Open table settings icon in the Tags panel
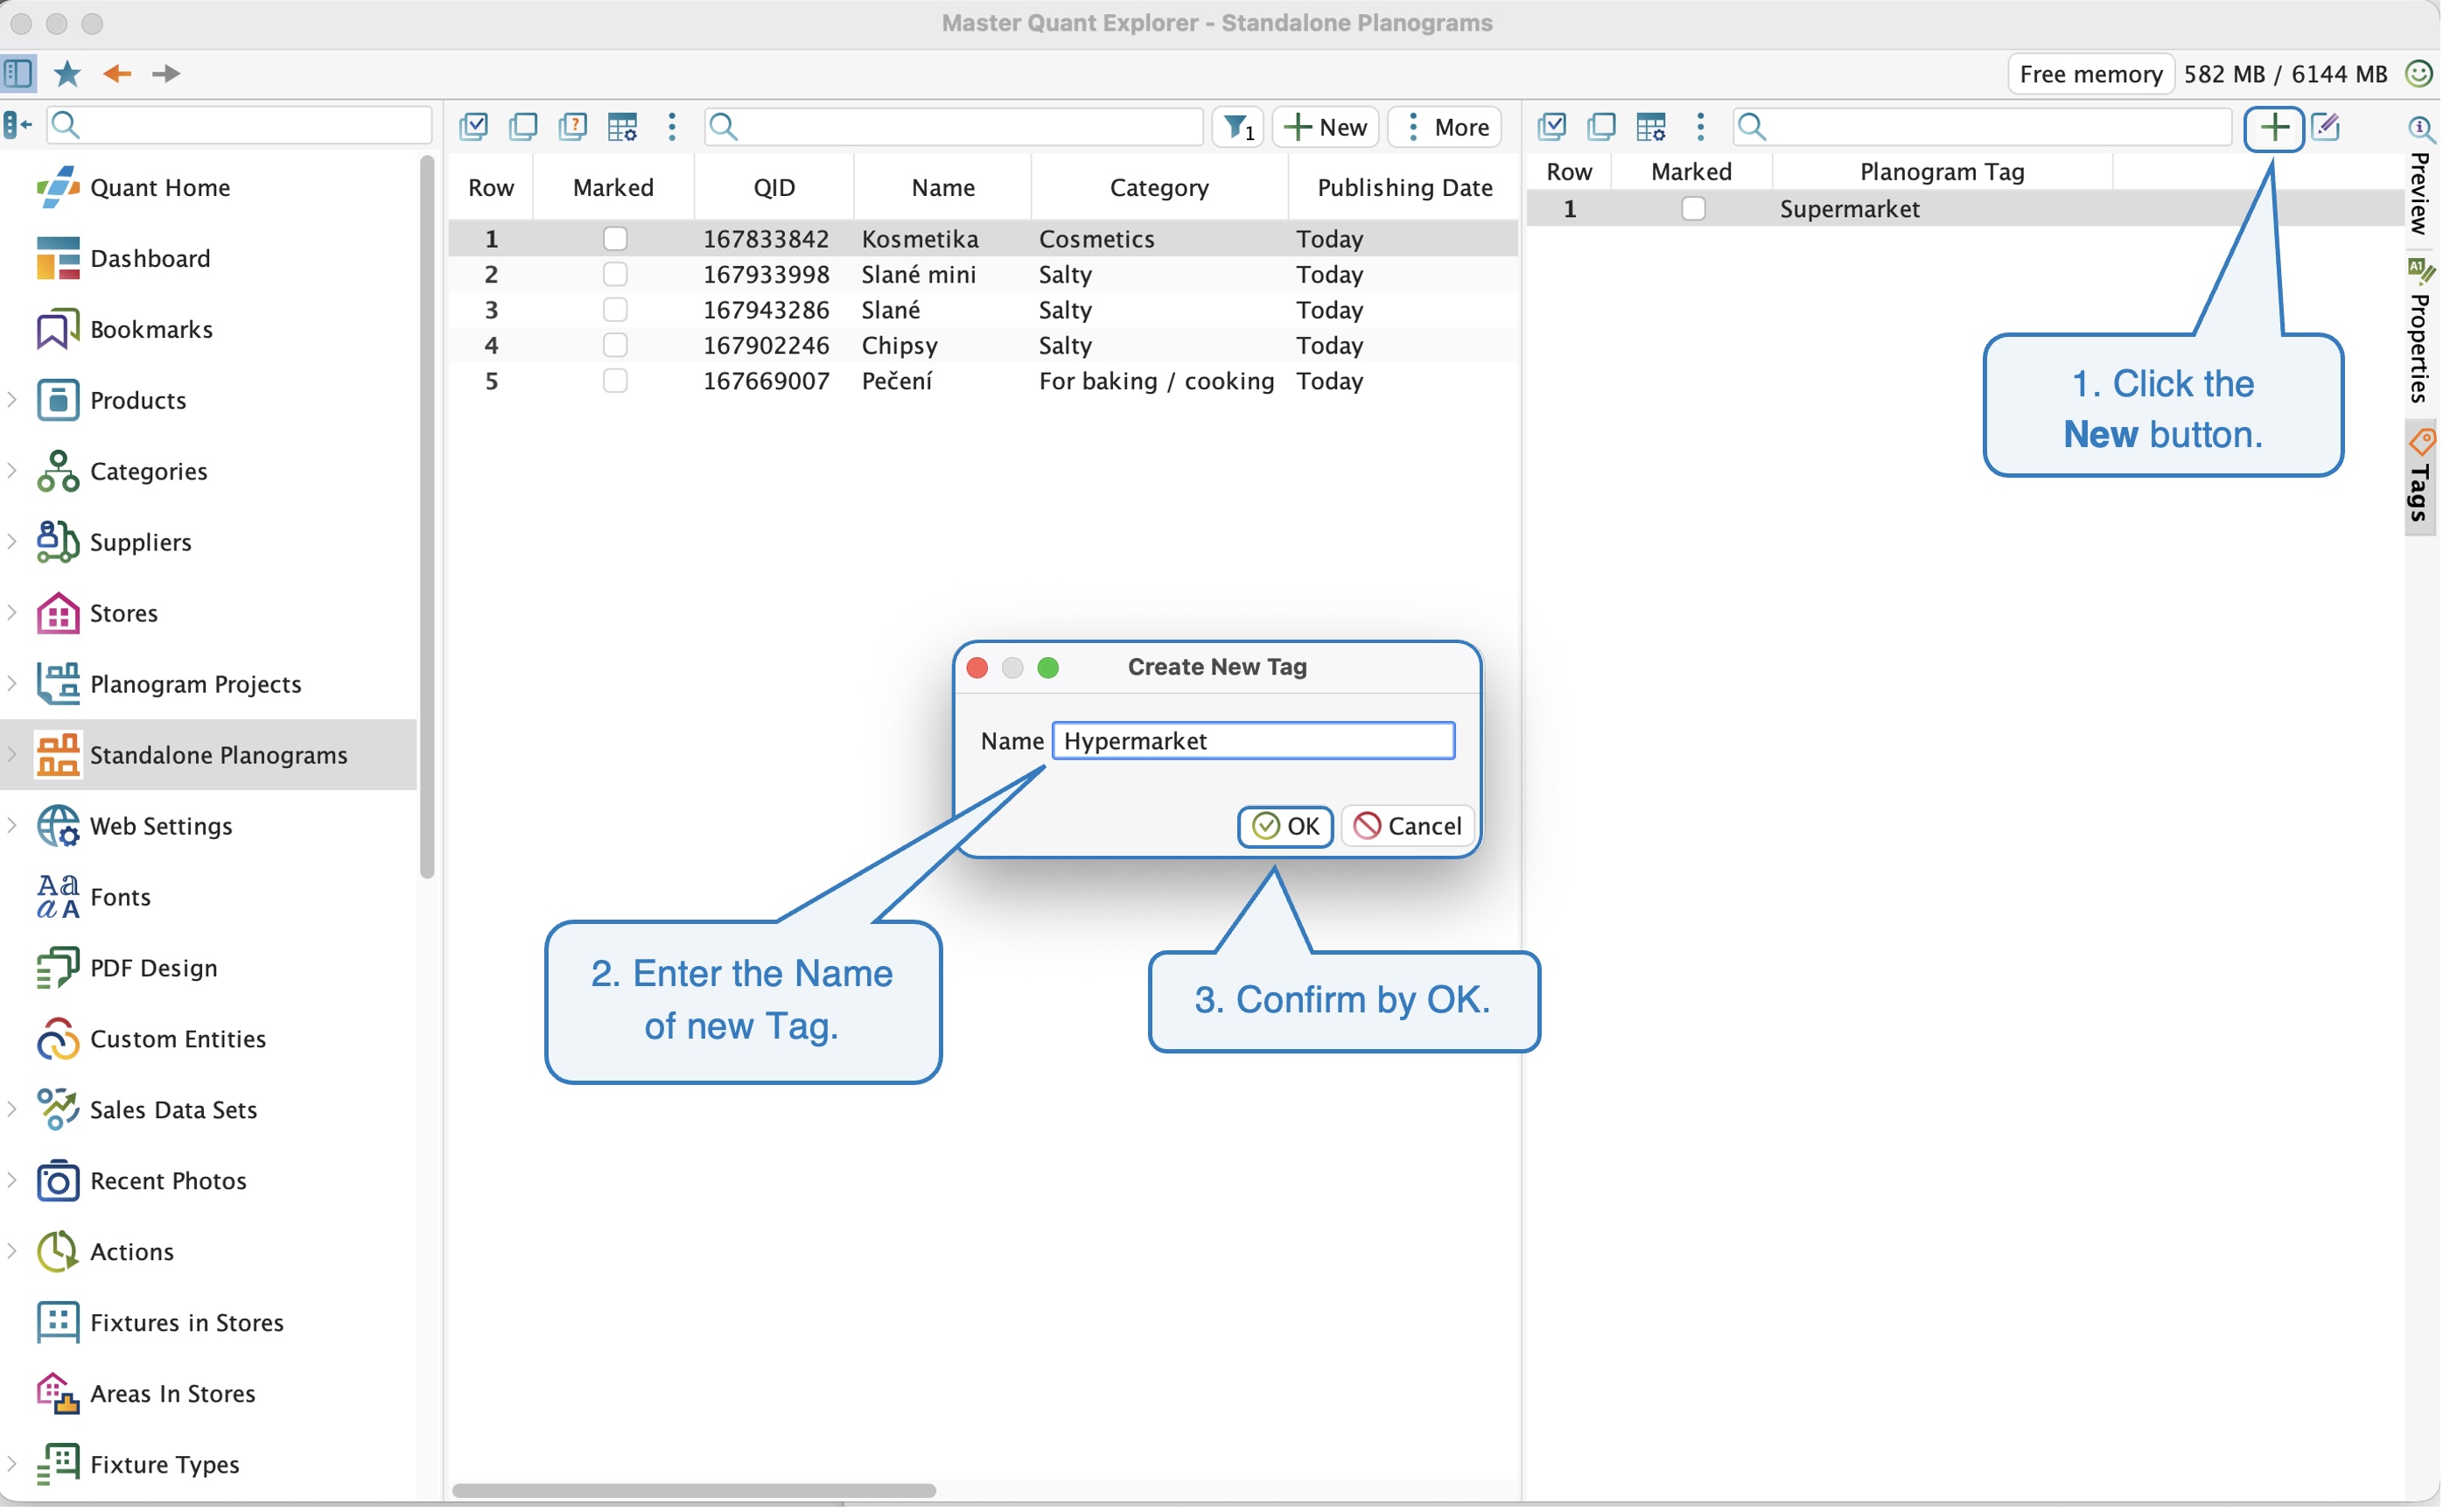 coord(1652,126)
